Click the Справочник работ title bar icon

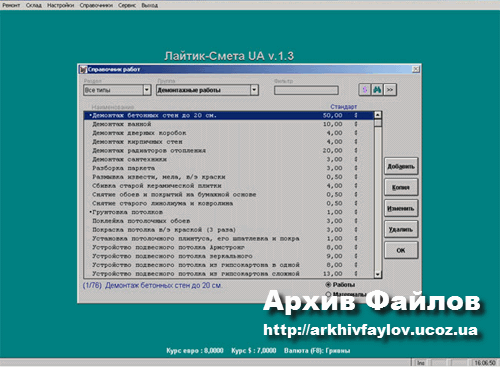pyautogui.click(x=83, y=69)
